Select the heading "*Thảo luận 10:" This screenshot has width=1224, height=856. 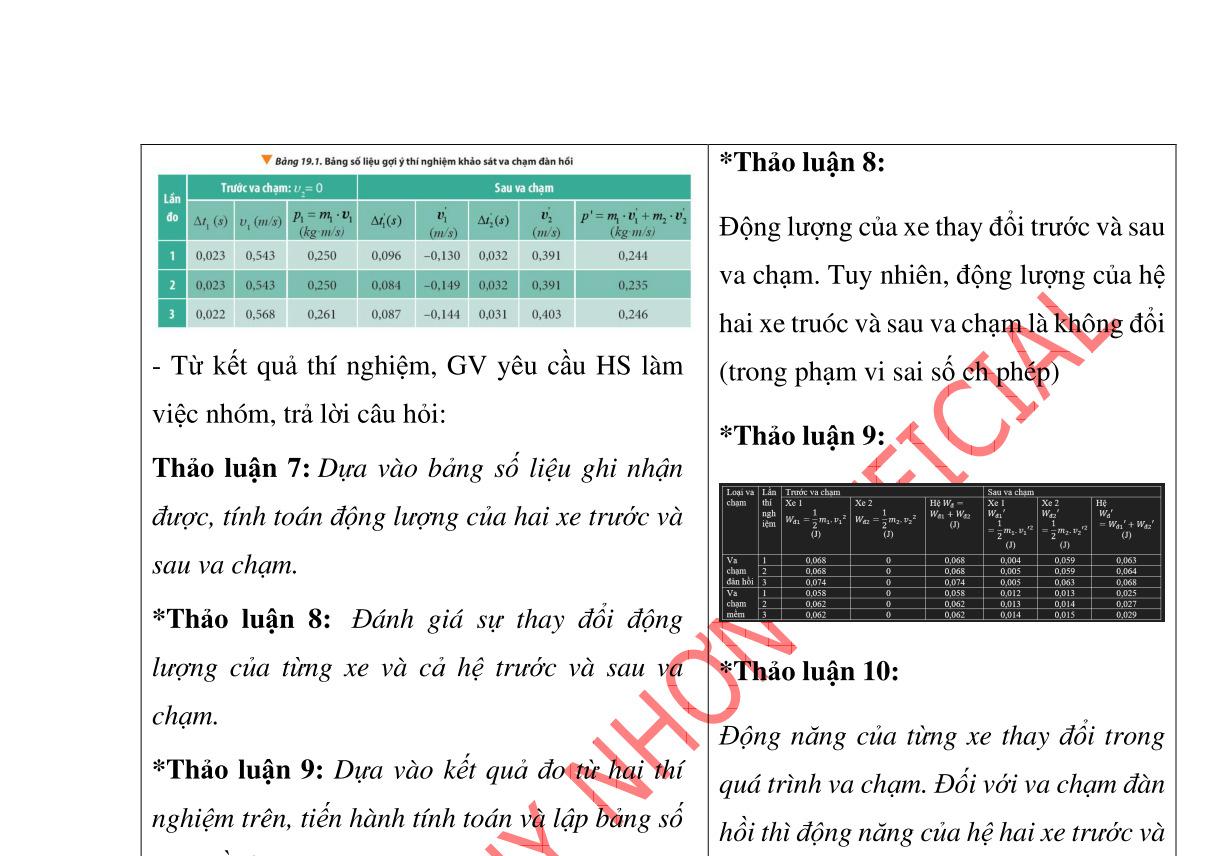click(809, 672)
